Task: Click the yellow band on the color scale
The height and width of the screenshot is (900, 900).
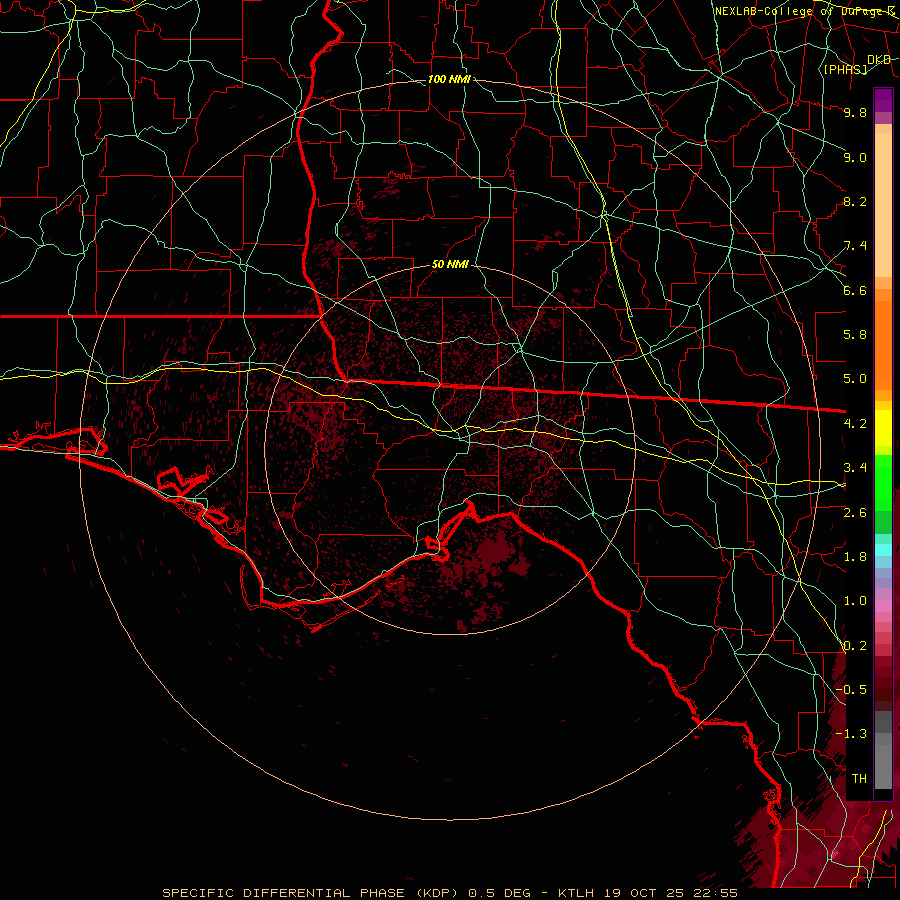Action: [883, 428]
